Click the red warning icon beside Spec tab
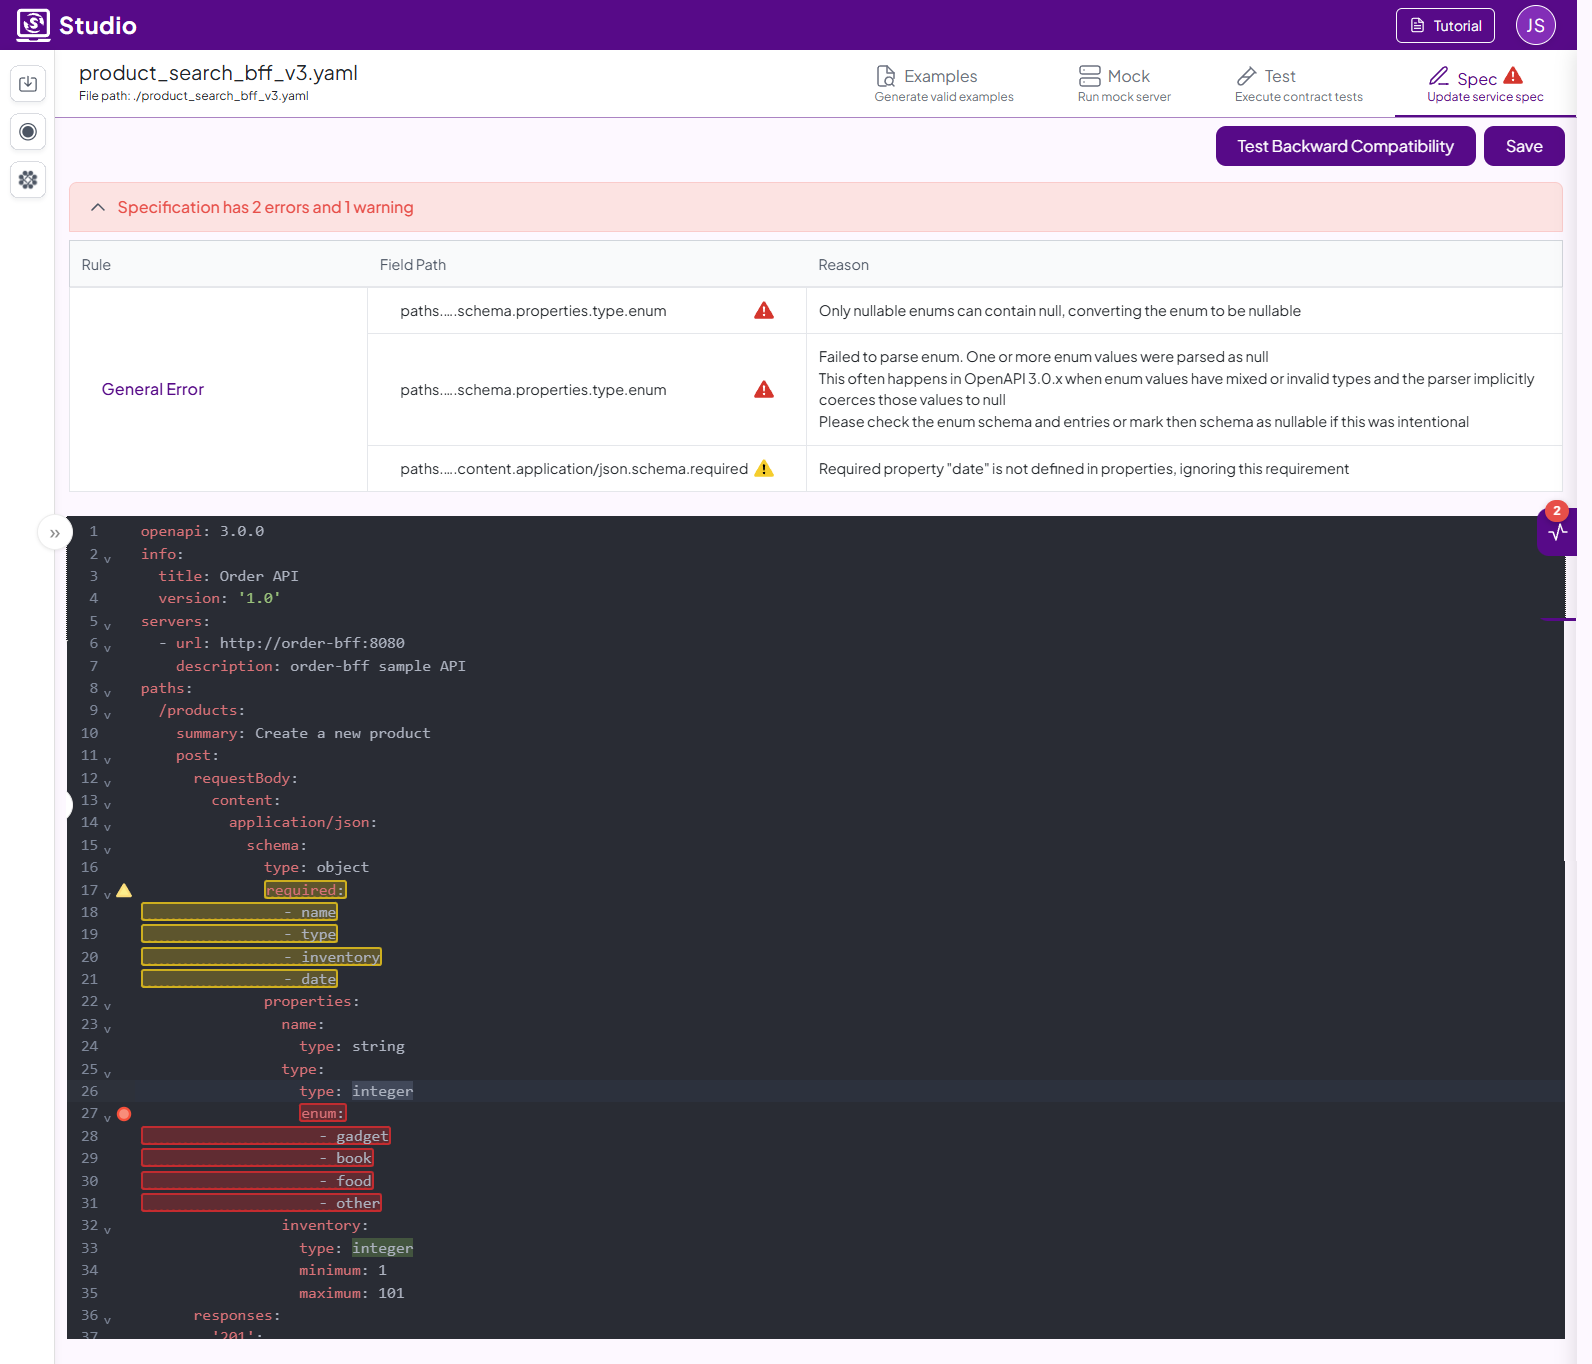1592x1364 pixels. click(1513, 76)
